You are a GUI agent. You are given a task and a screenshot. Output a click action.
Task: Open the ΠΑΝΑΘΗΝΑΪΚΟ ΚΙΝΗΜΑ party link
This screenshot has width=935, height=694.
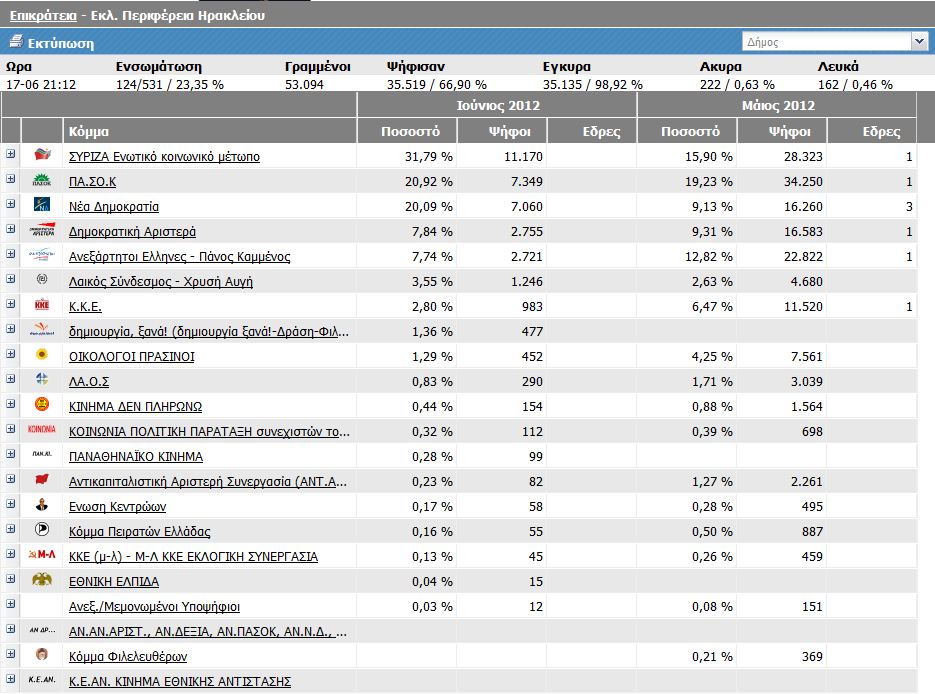point(135,457)
